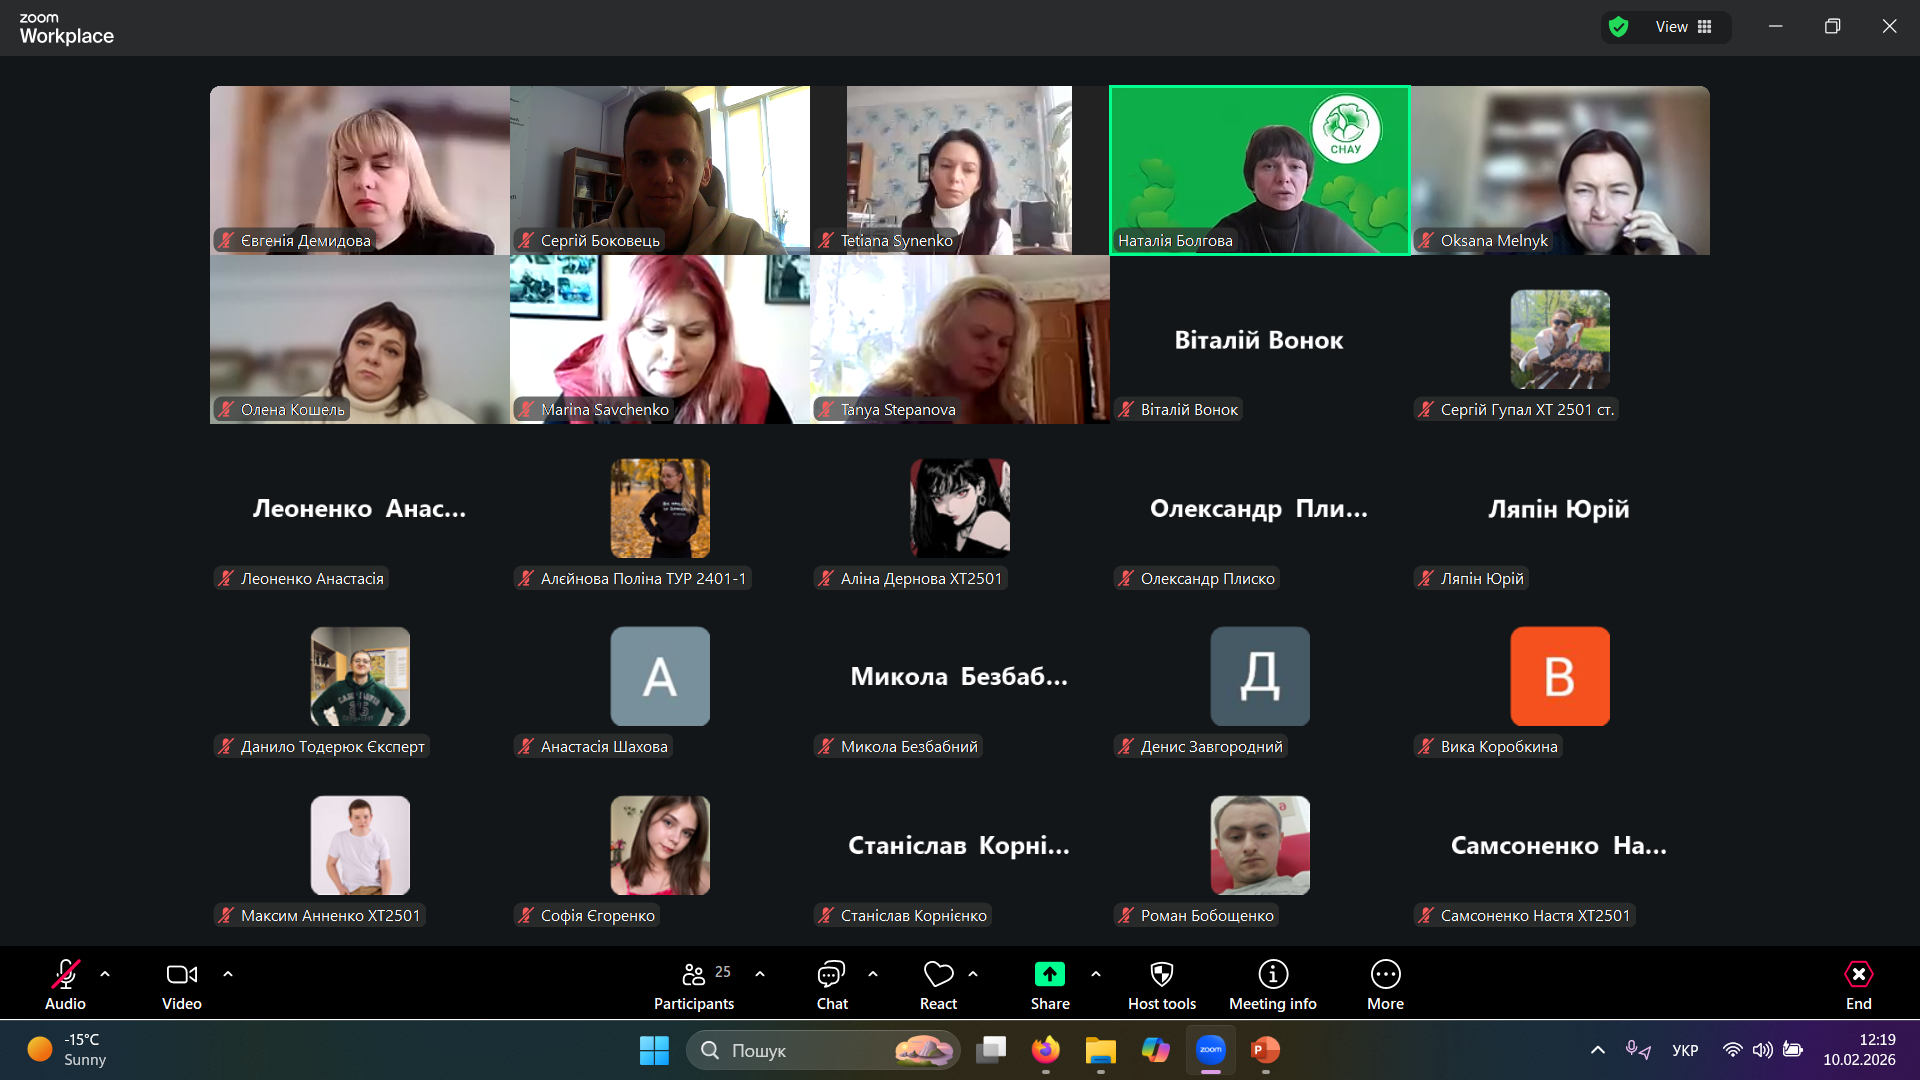Expand the arrow beside Participants
Image resolution: width=1920 pixels, height=1080 pixels.
pos(760,974)
